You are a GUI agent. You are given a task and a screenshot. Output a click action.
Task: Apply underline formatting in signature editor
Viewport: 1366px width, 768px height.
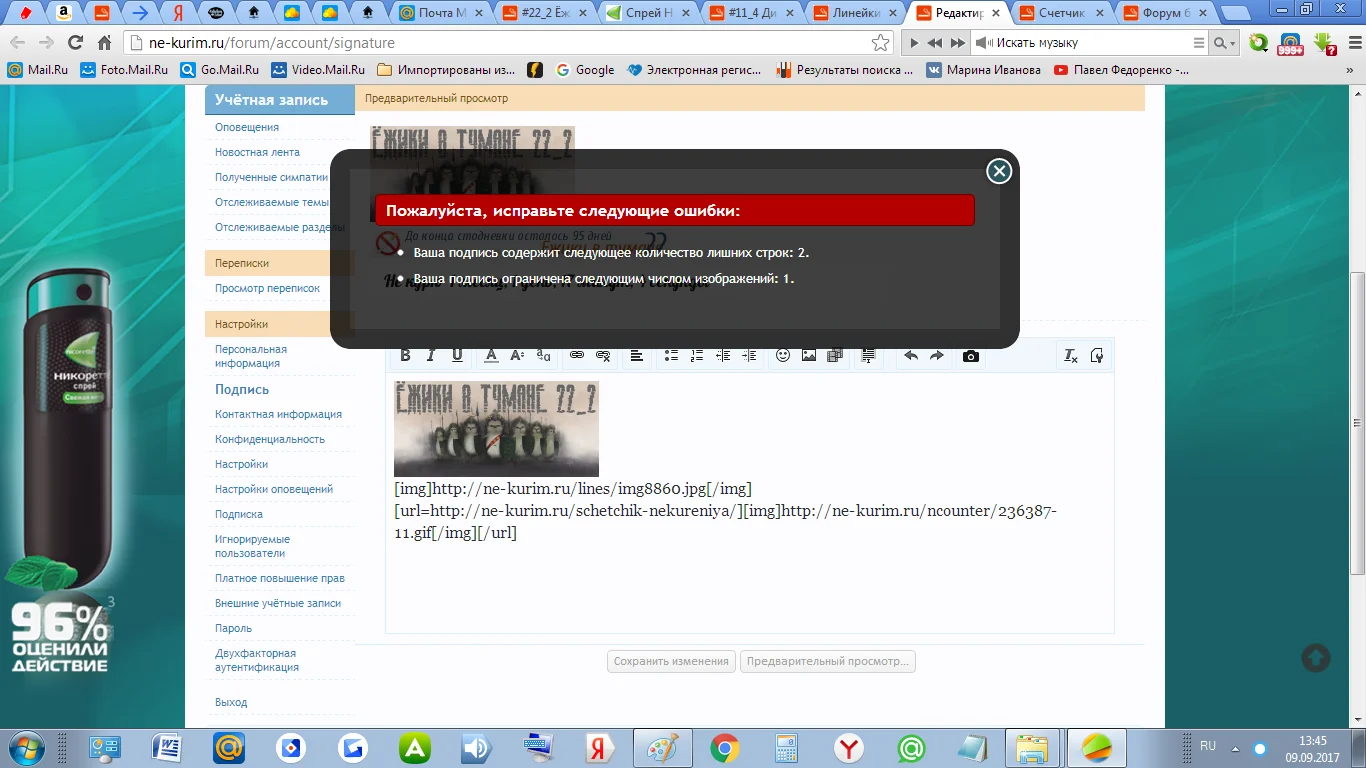[457, 355]
